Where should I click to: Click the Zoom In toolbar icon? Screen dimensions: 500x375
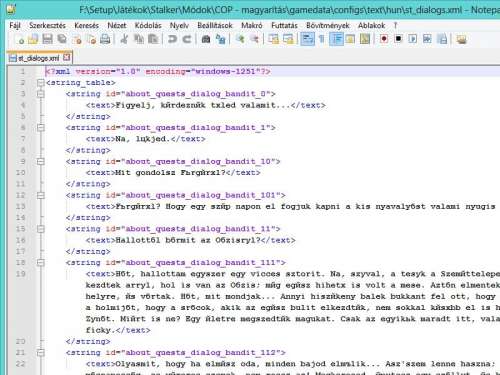[x=240, y=39]
